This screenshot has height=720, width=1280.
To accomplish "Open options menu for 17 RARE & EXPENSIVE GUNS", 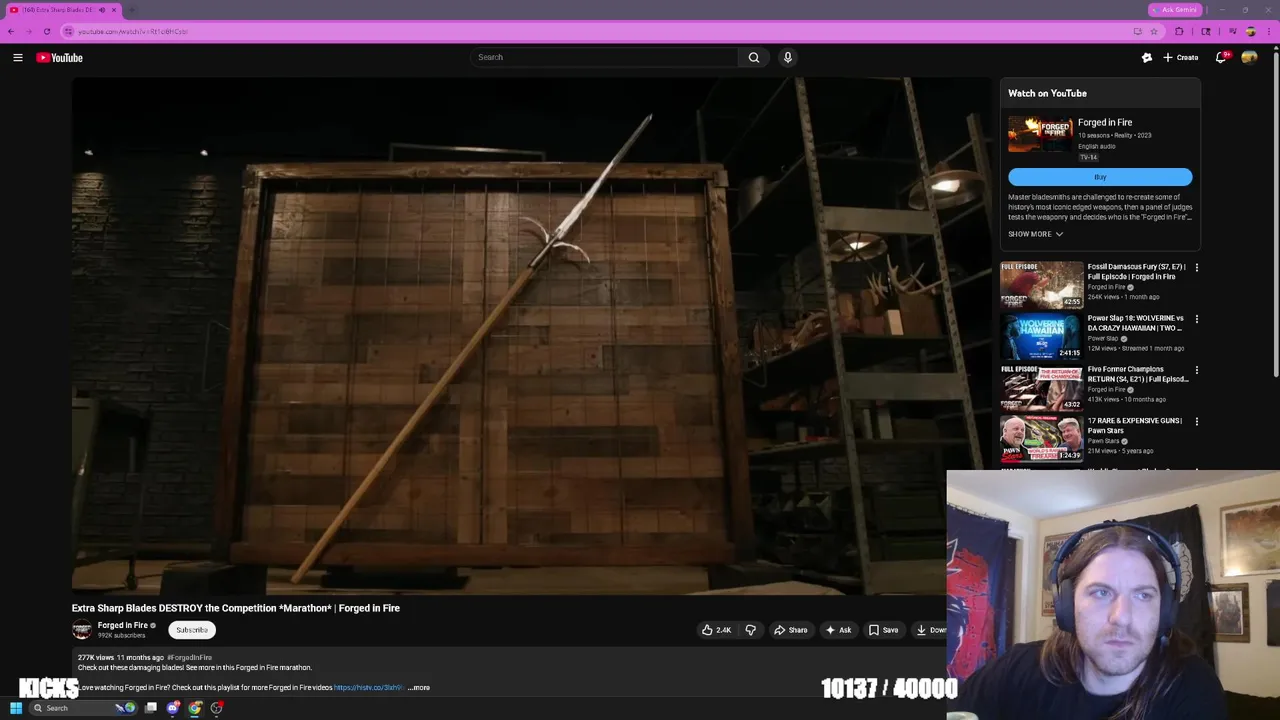I will (x=1196, y=422).
